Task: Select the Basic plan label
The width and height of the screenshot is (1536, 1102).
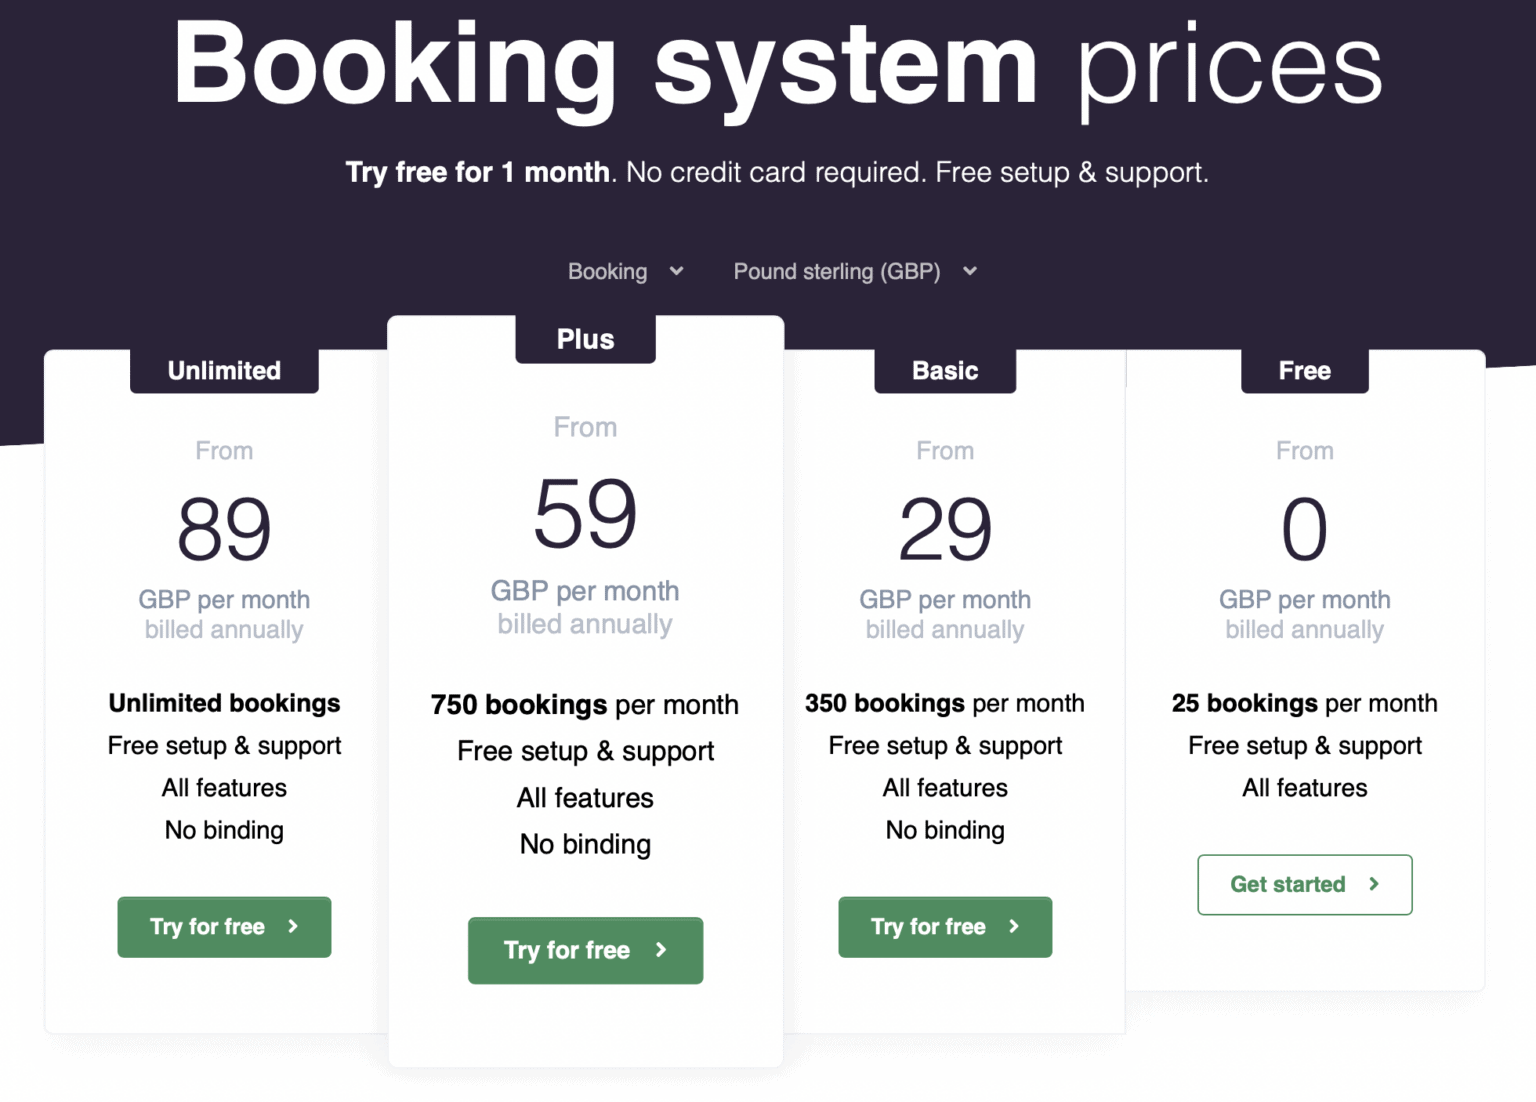Action: [944, 370]
